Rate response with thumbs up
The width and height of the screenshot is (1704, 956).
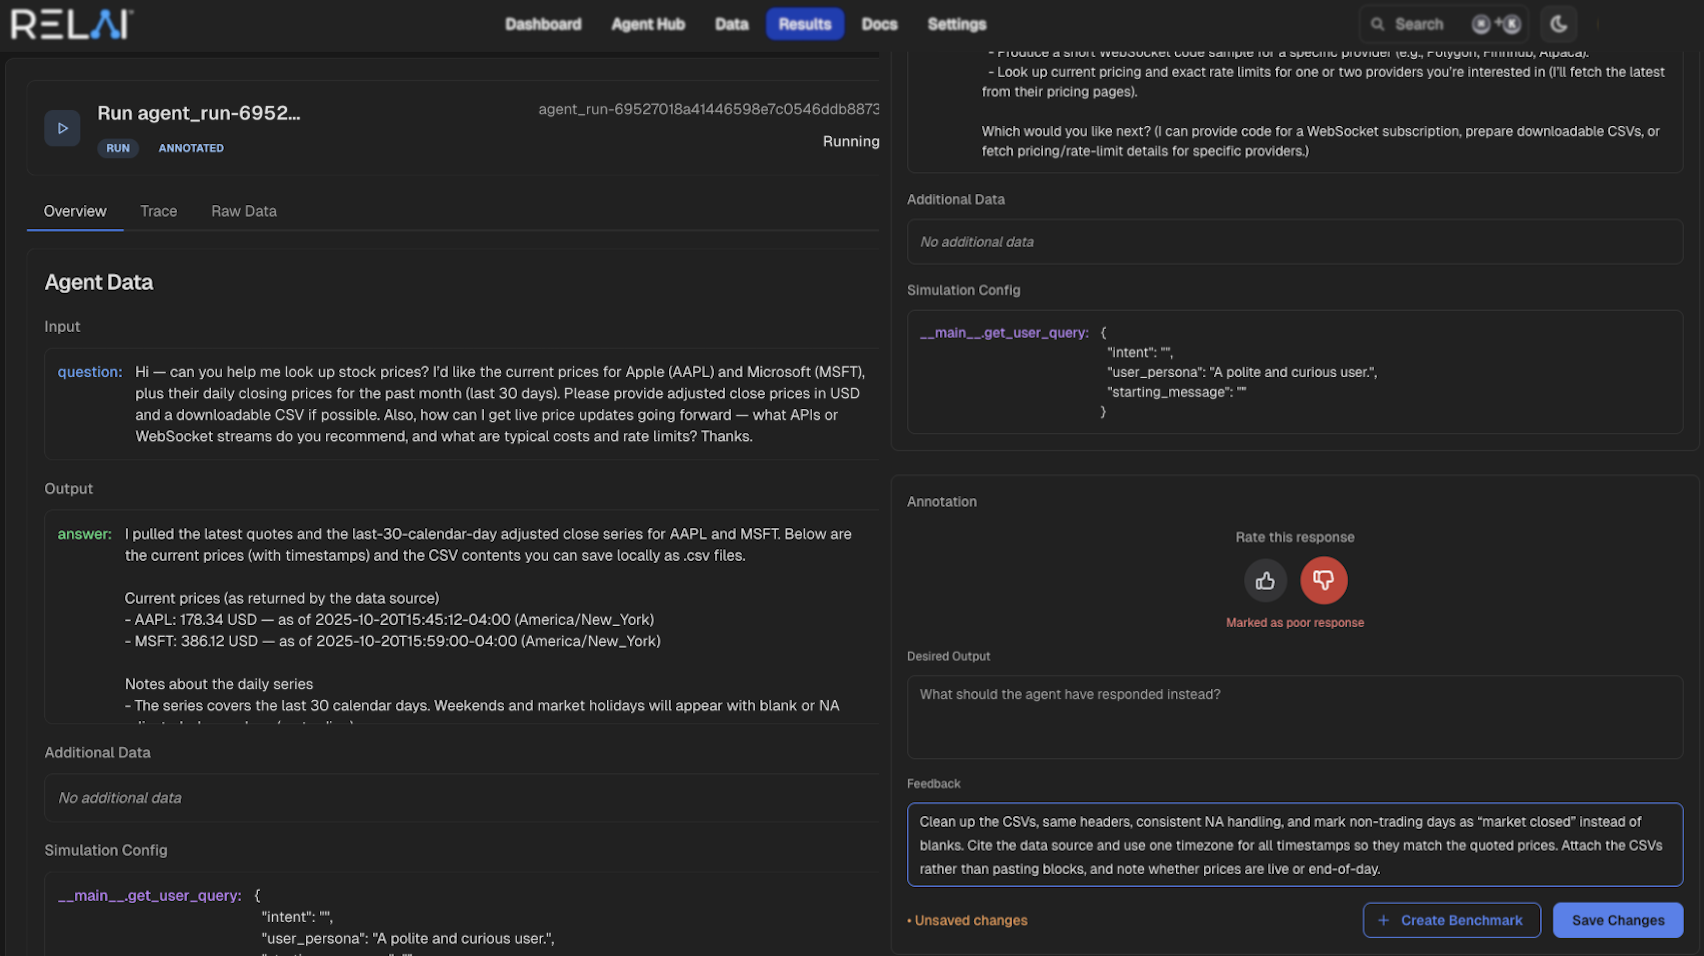coord(1265,581)
